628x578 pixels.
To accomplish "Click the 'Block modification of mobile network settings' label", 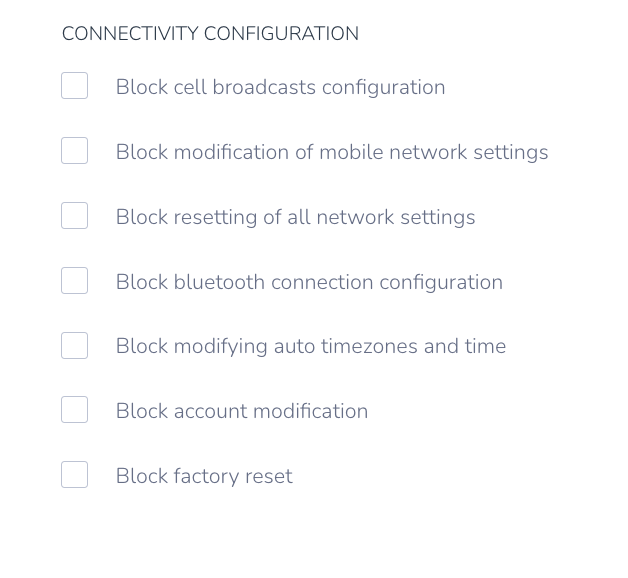I will click(332, 152).
